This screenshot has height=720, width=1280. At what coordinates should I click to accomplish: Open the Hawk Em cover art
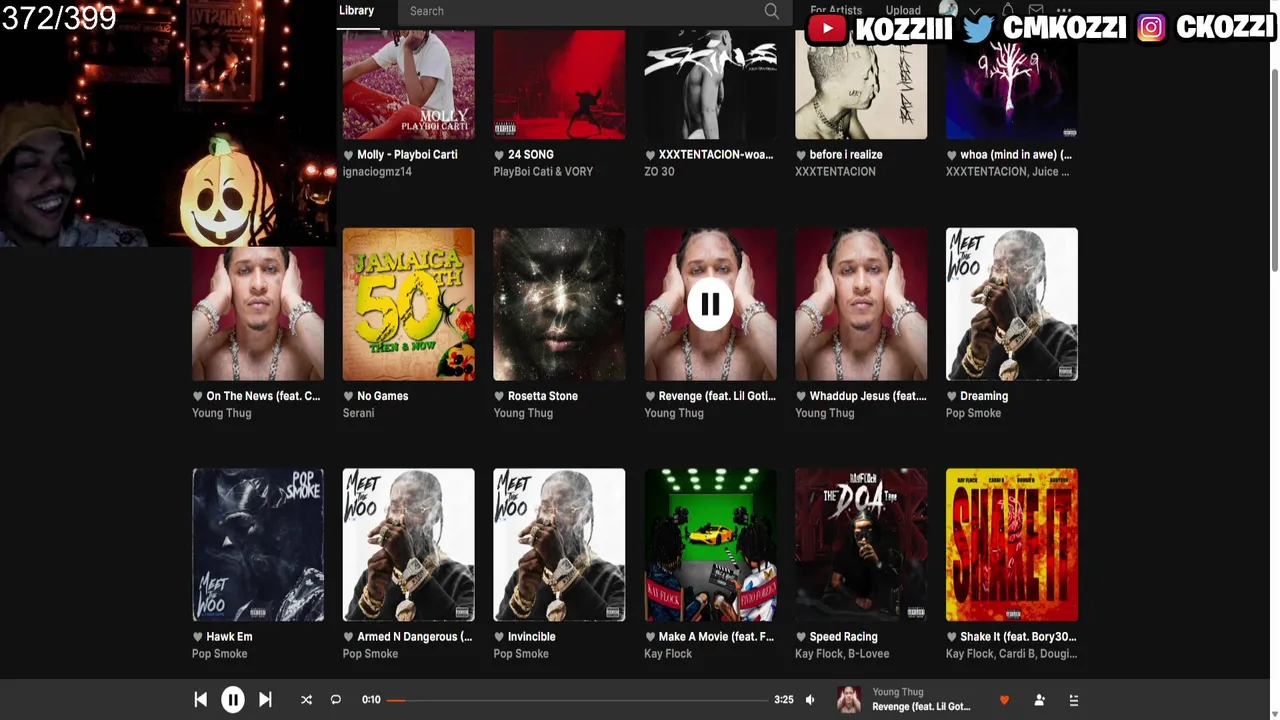[x=258, y=545]
